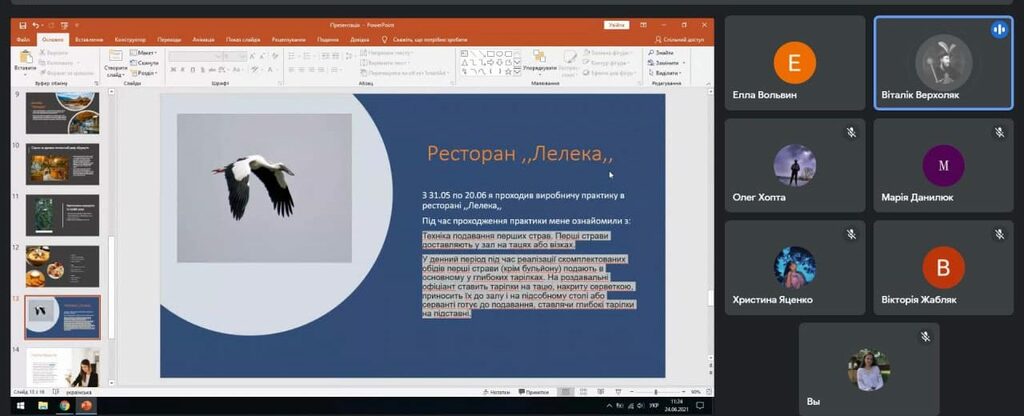
Task: Click the Paste (Вставити) clipboard icon
Action: 25,61
